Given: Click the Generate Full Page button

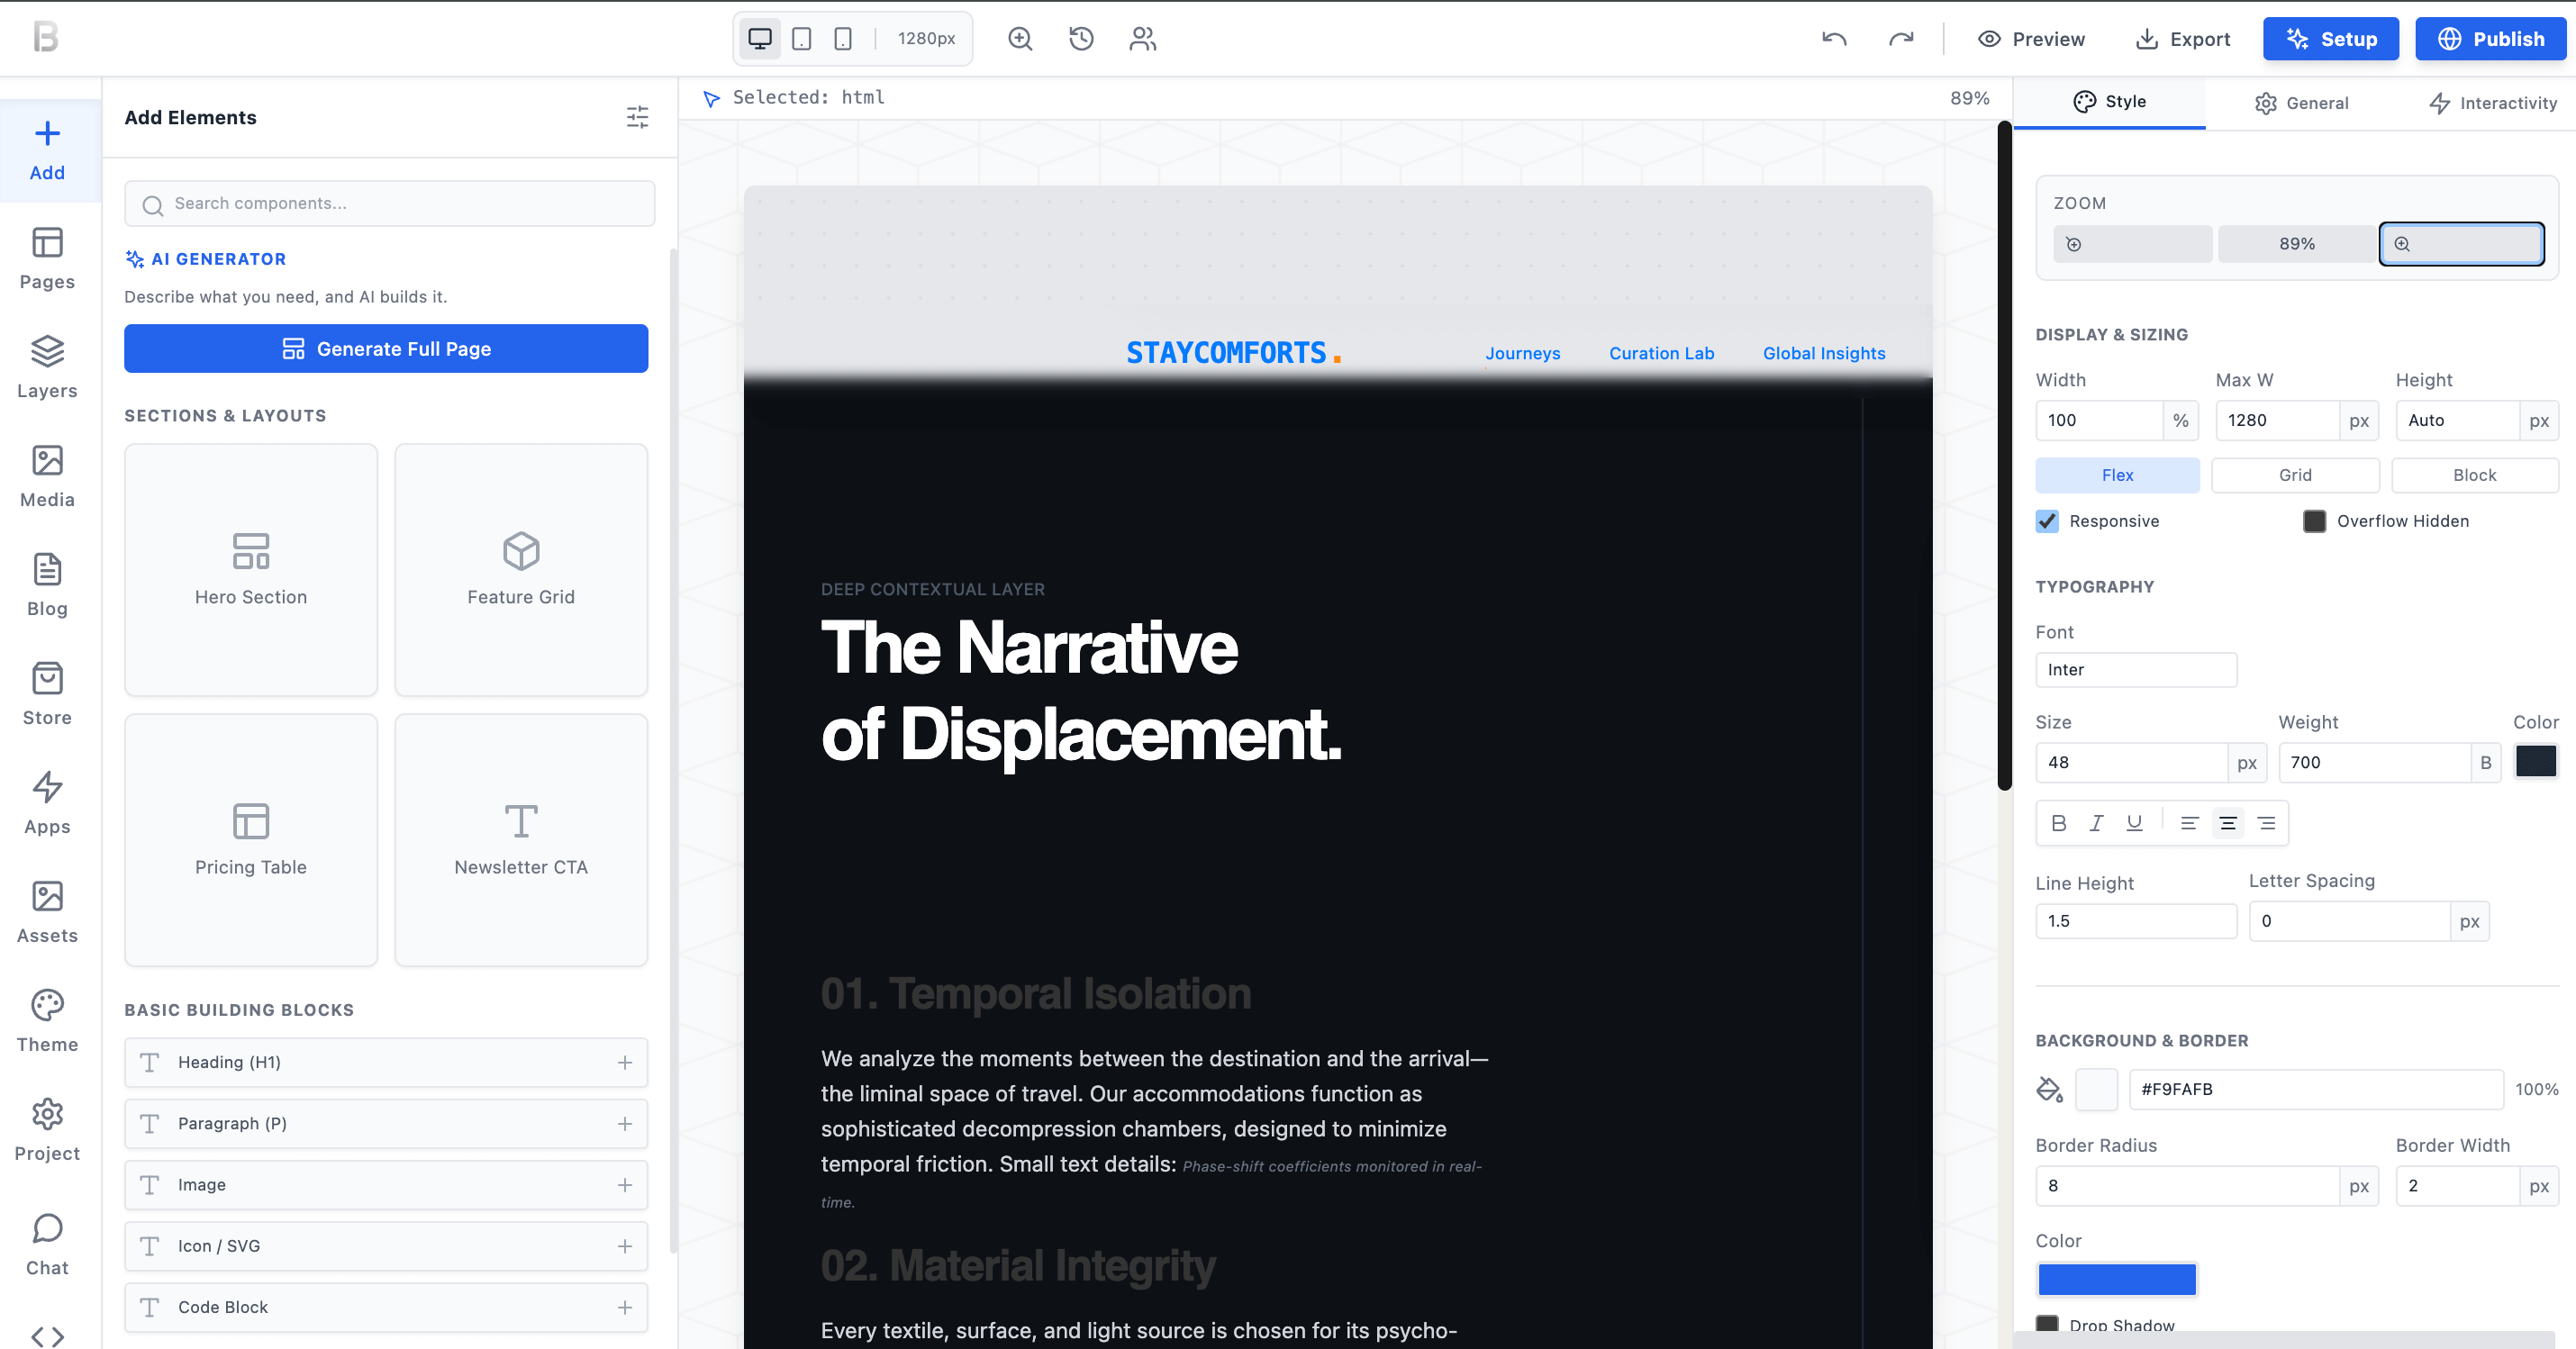Looking at the screenshot, I should pyautogui.click(x=386, y=349).
